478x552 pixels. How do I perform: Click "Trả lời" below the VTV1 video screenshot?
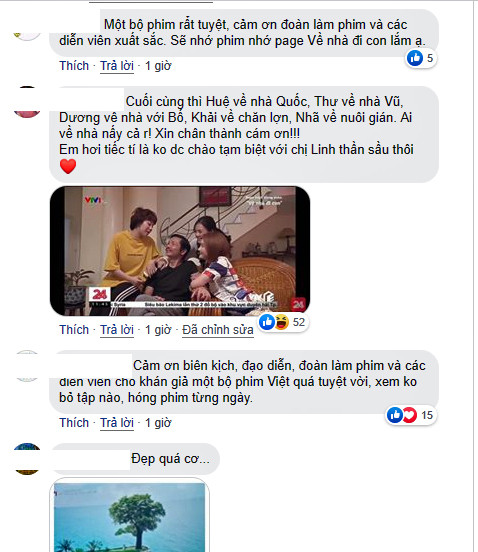117,330
